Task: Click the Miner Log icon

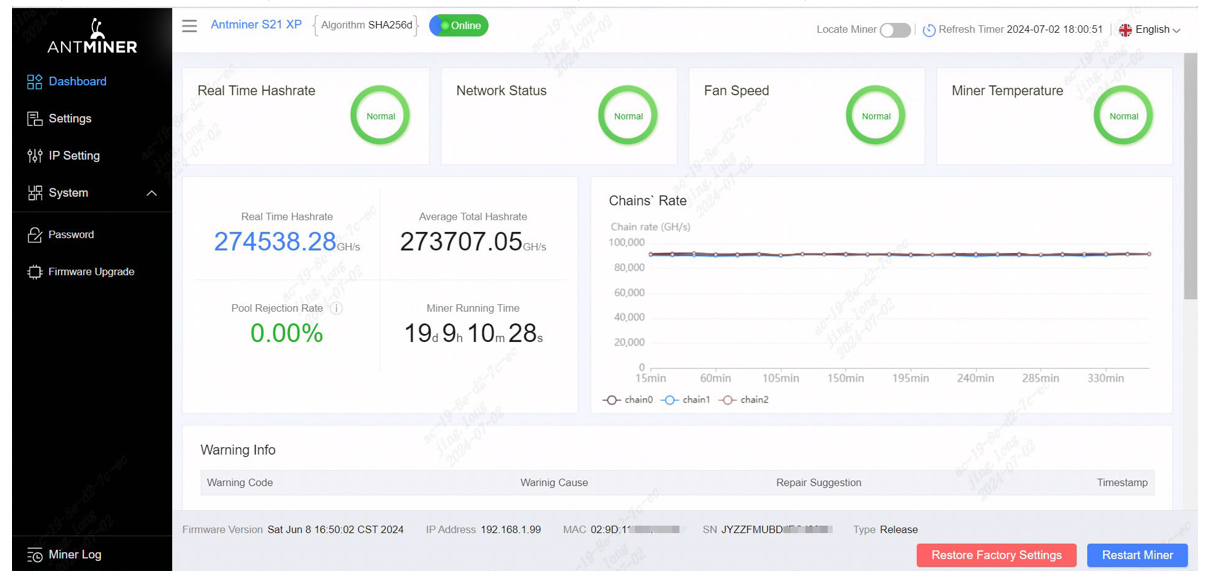Action: [35, 555]
